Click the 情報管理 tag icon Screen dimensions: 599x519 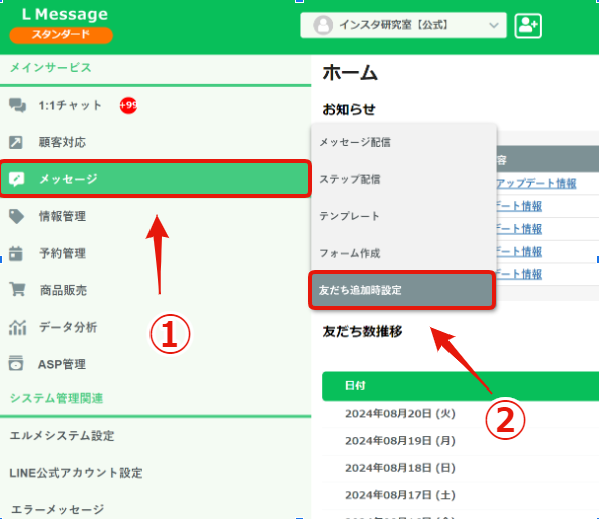tap(16, 216)
